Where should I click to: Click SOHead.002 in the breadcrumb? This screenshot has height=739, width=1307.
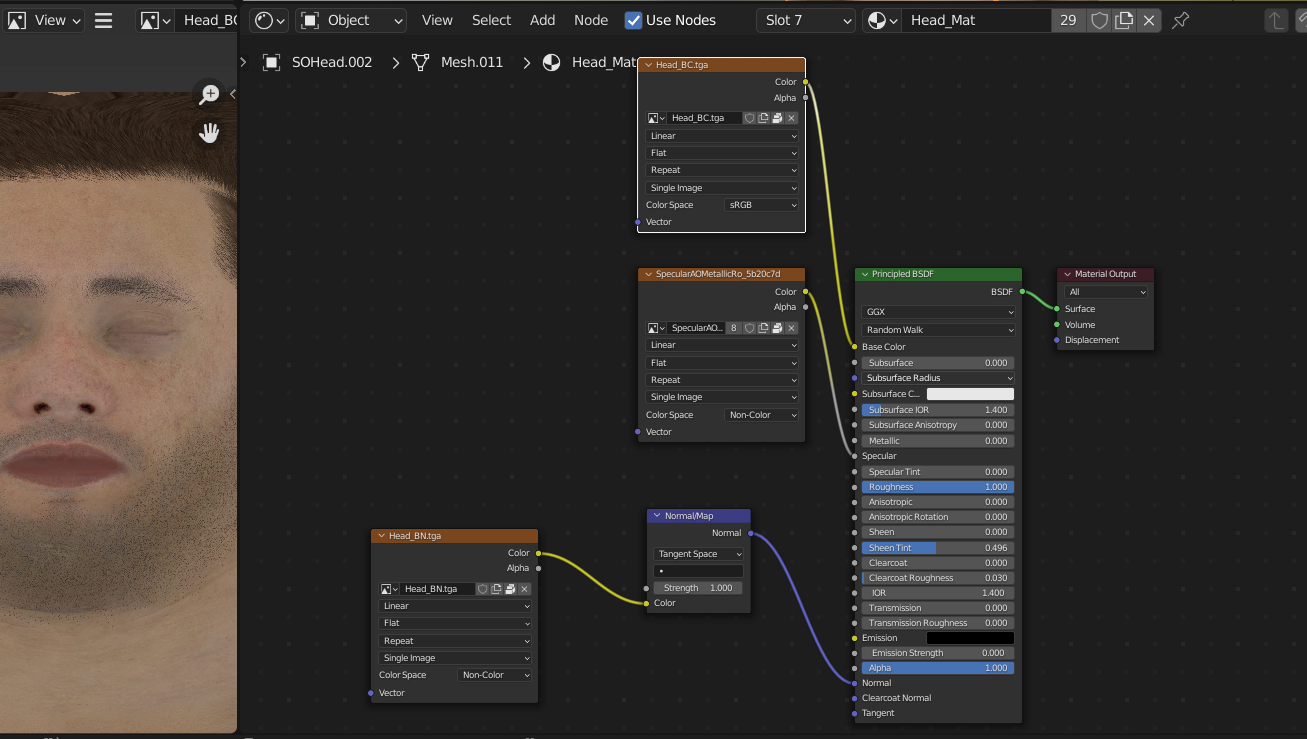332,62
